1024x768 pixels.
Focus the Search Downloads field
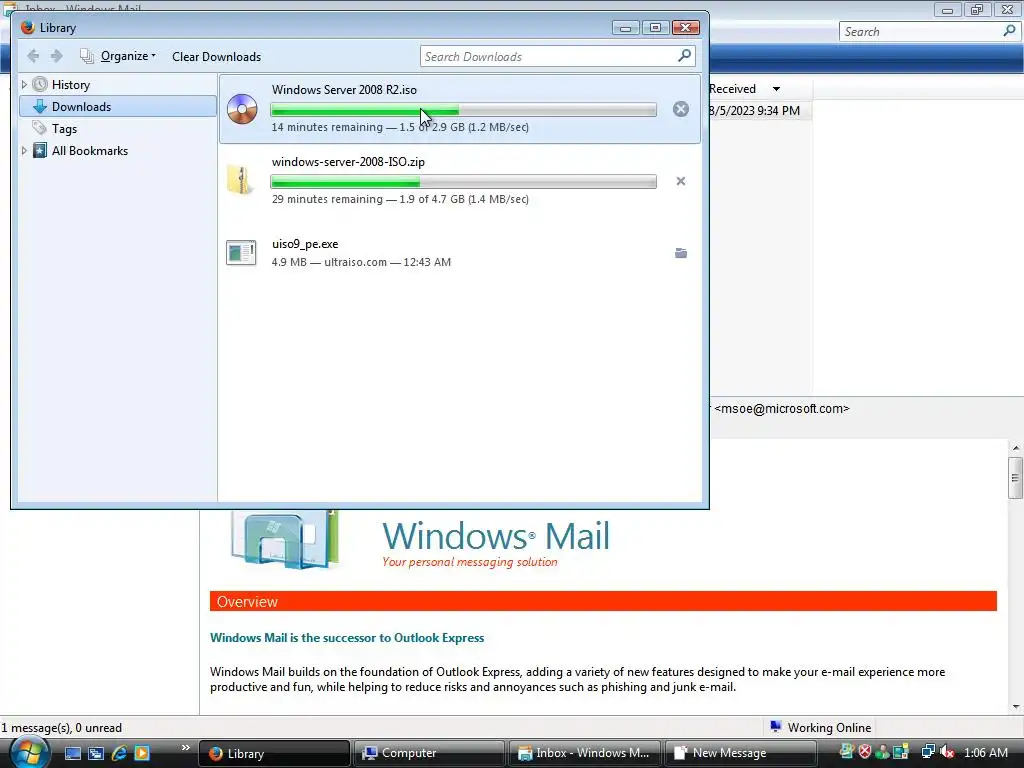[x=557, y=57]
